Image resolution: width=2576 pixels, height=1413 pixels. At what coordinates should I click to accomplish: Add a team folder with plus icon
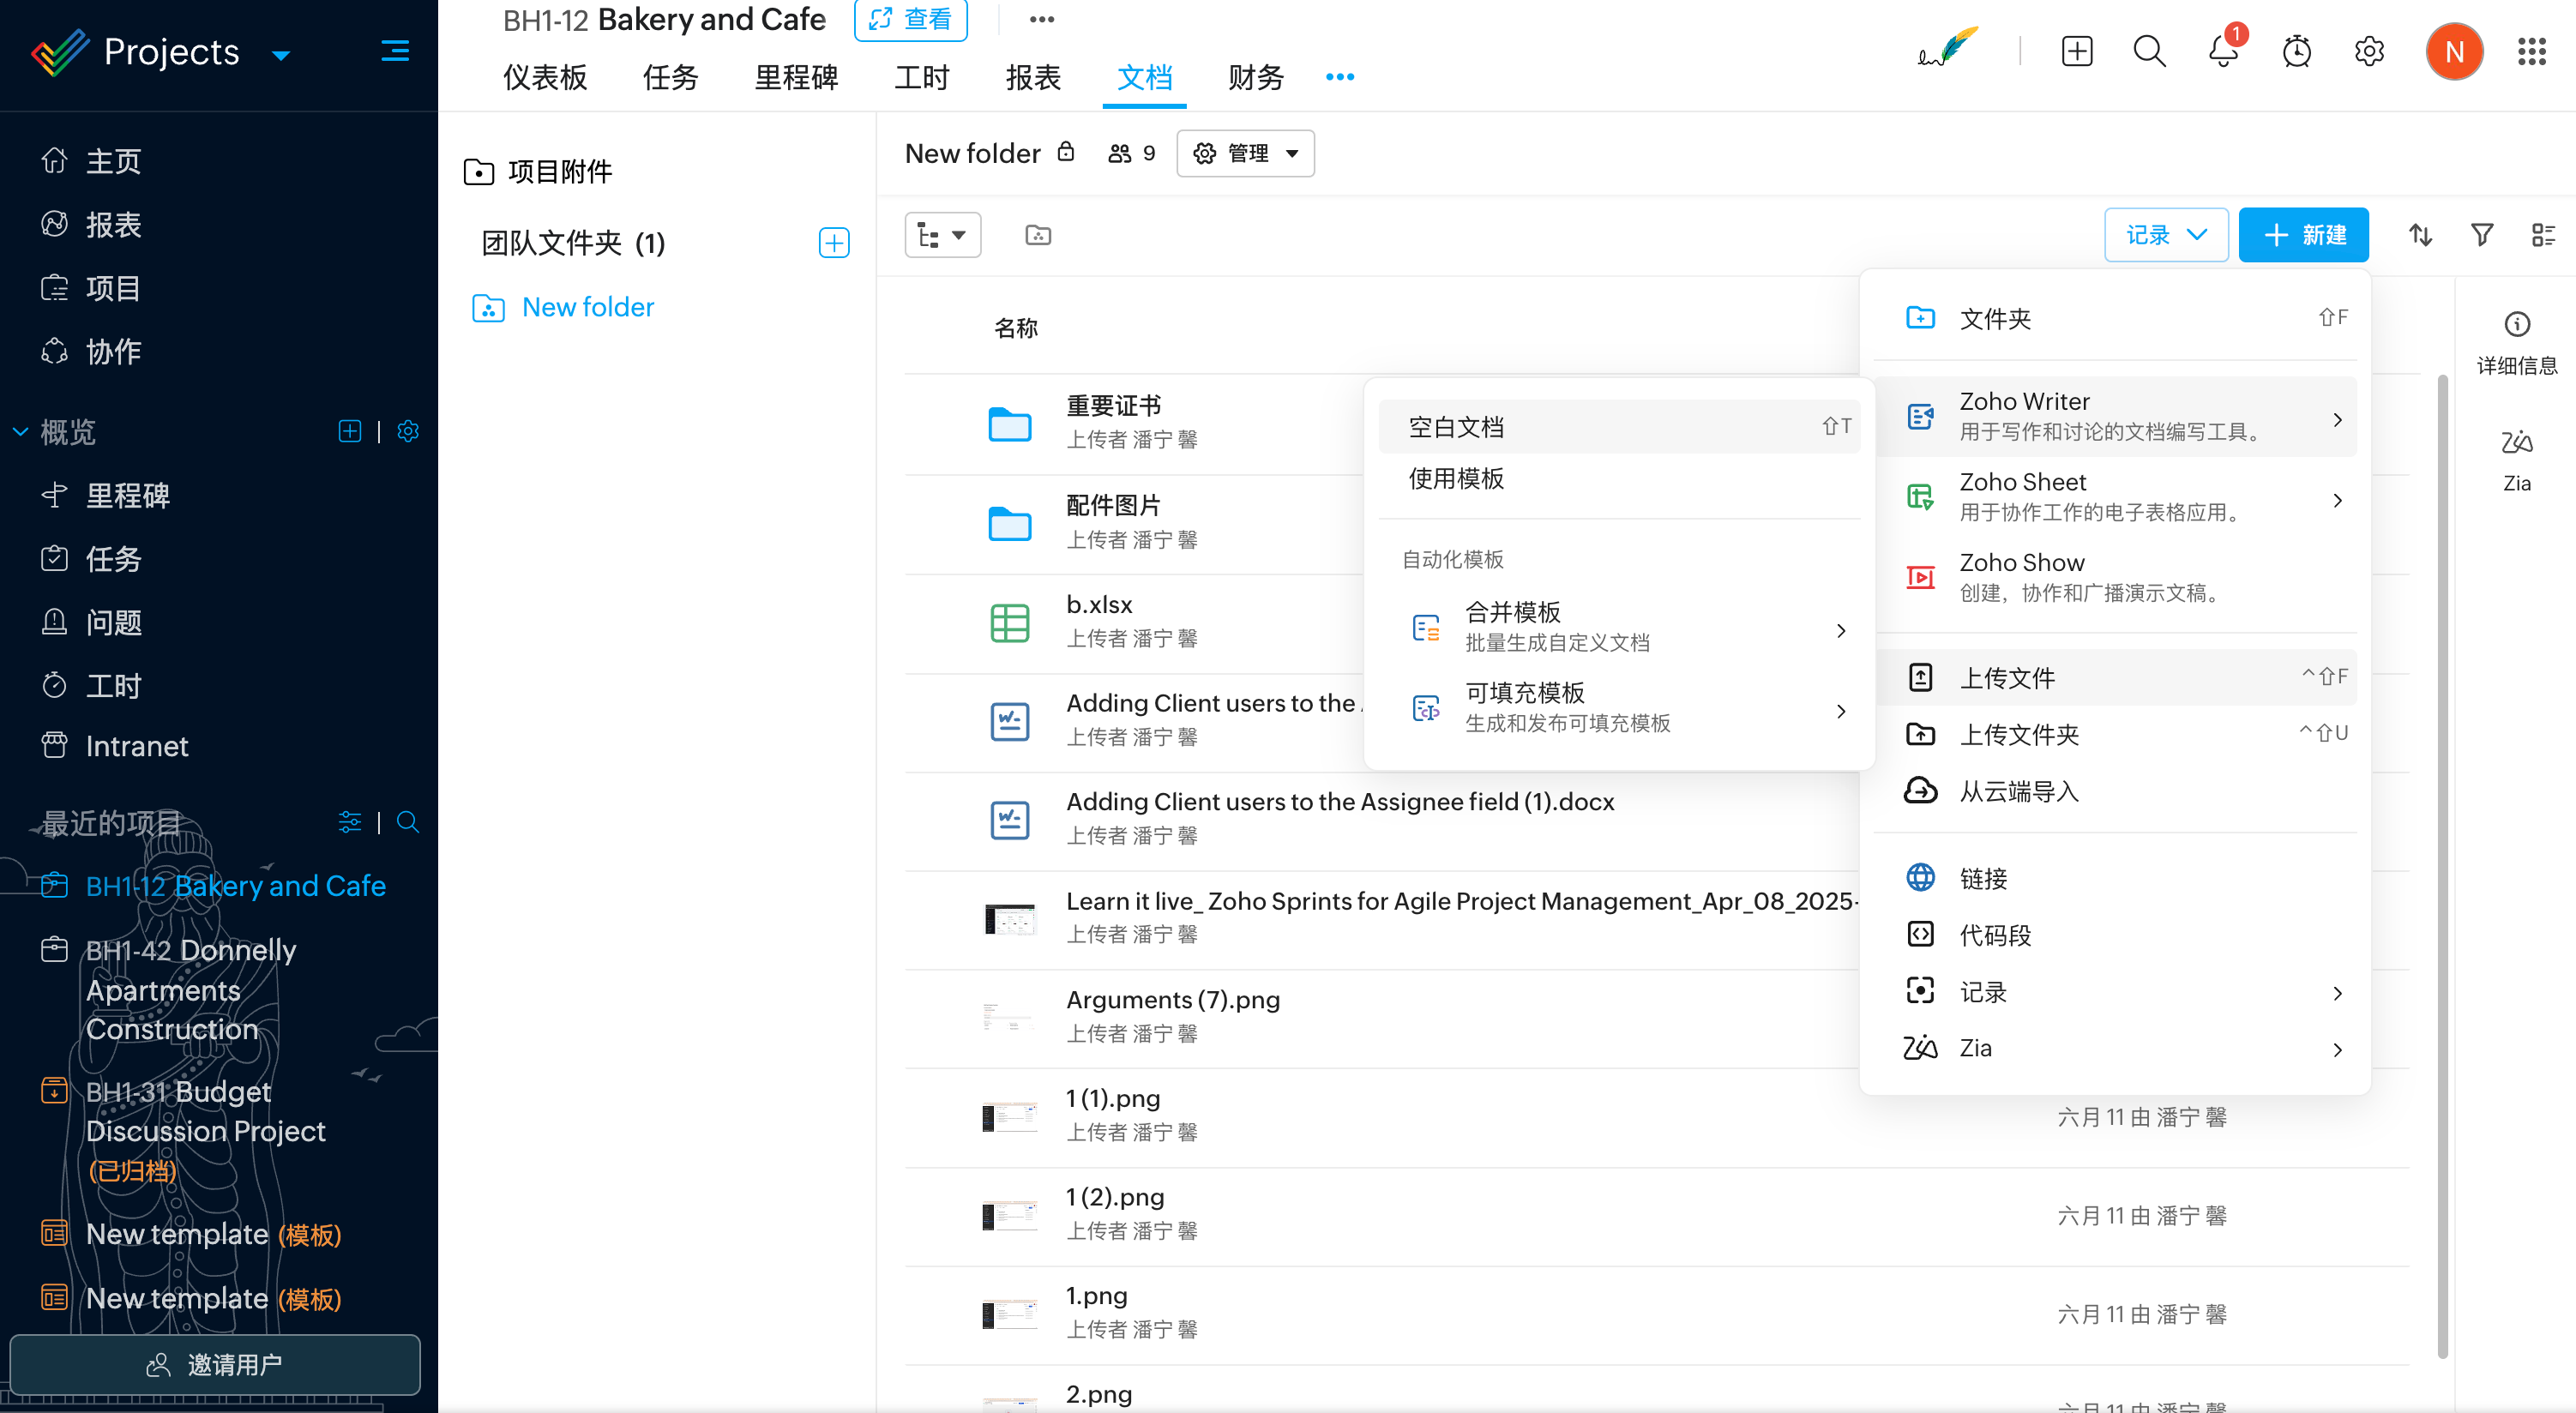(833, 243)
